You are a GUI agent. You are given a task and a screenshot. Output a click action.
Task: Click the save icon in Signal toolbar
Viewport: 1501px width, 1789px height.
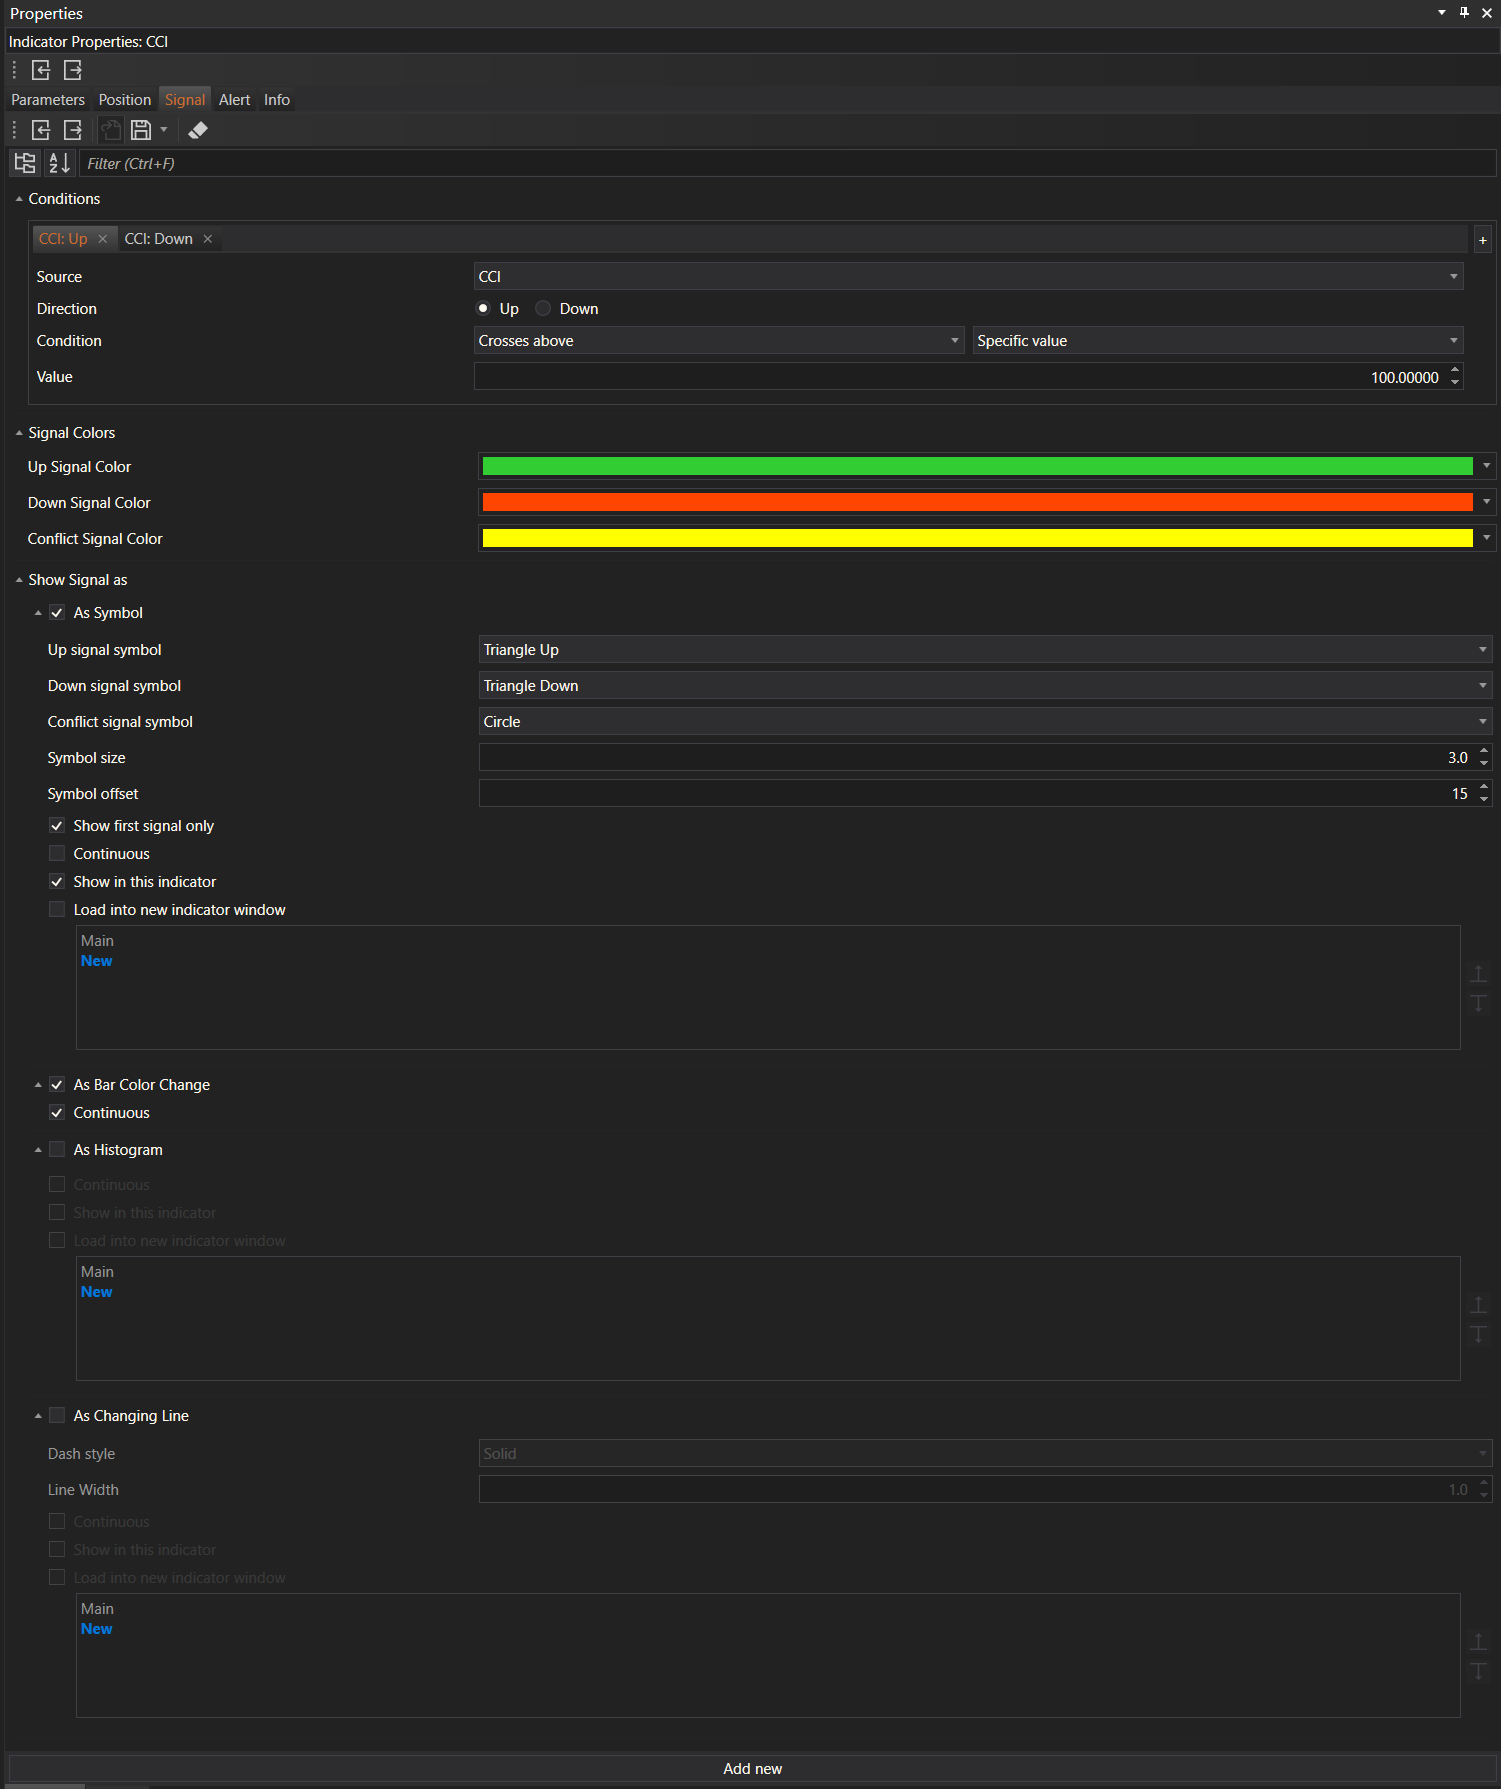pos(141,130)
